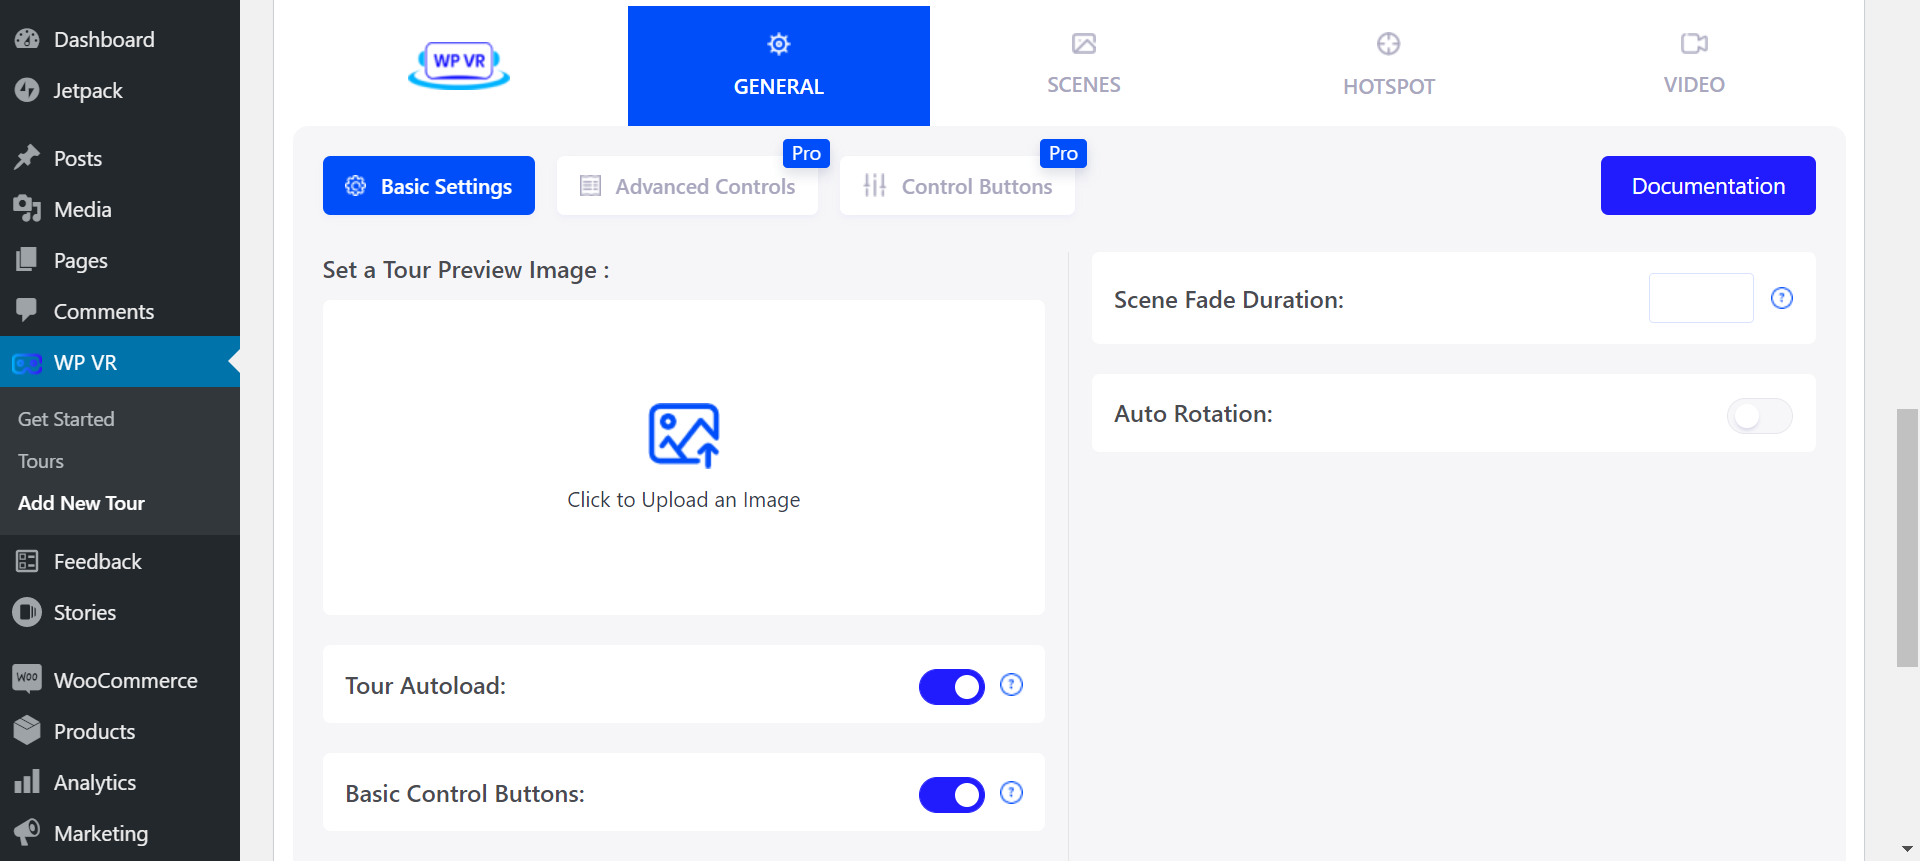1920x861 pixels.
Task: Open the Stories sidebar icon
Action: coord(27,612)
